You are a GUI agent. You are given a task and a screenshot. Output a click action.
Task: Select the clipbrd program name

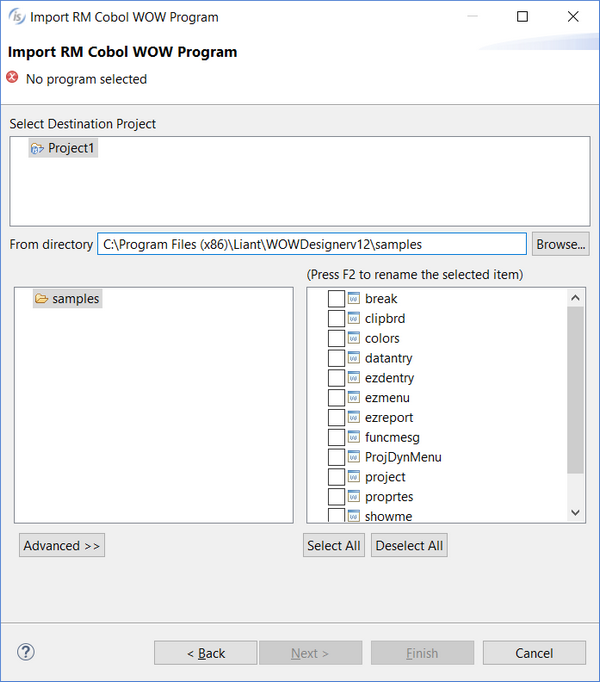point(385,318)
